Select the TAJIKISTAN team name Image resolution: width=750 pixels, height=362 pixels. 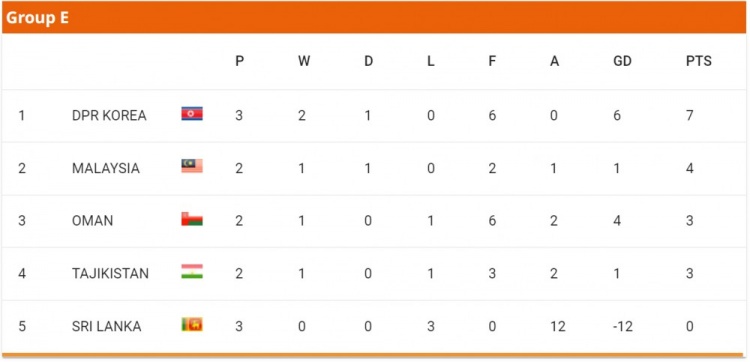pyautogui.click(x=110, y=274)
